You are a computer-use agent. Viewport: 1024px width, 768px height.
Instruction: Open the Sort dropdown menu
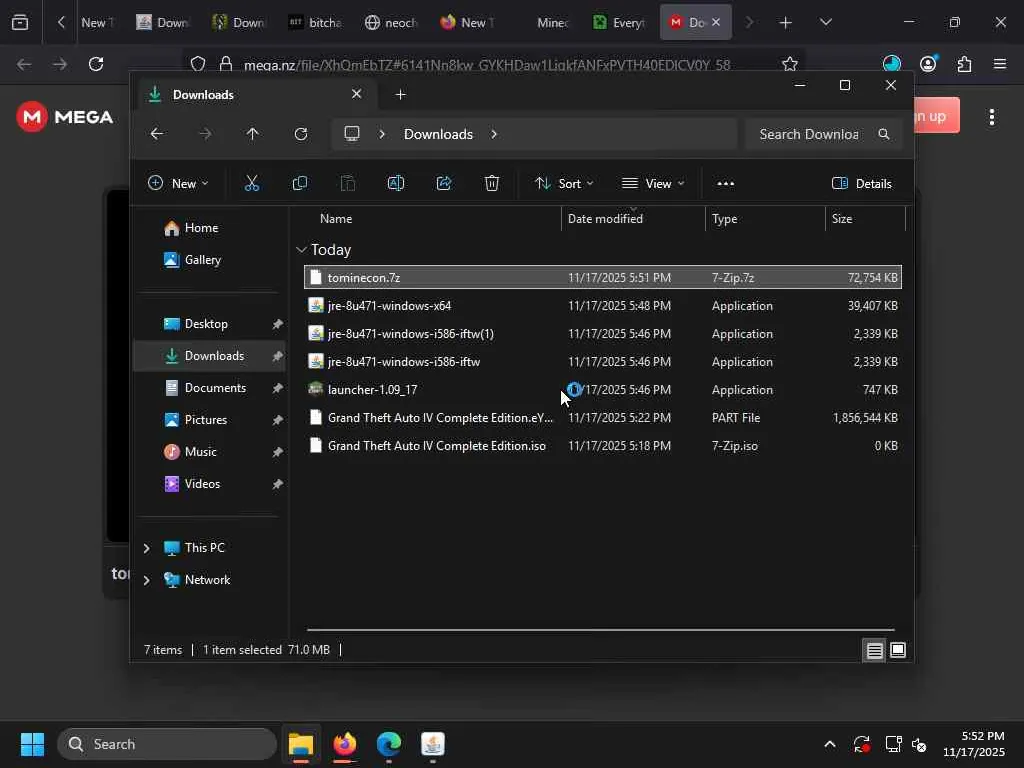pyautogui.click(x=564, y=184)
